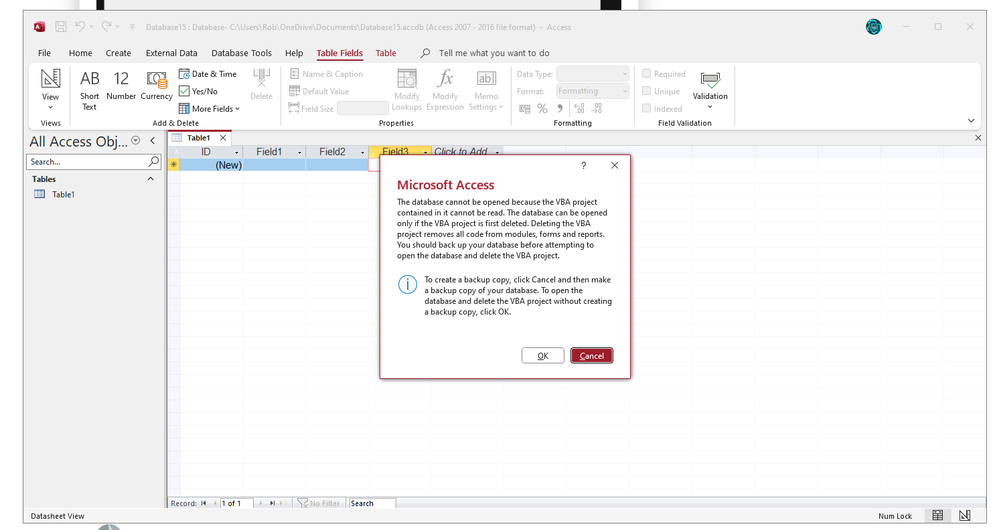Open the Format combo box
The width and height of the screenshot is (999, 530).
pos(593,91)
